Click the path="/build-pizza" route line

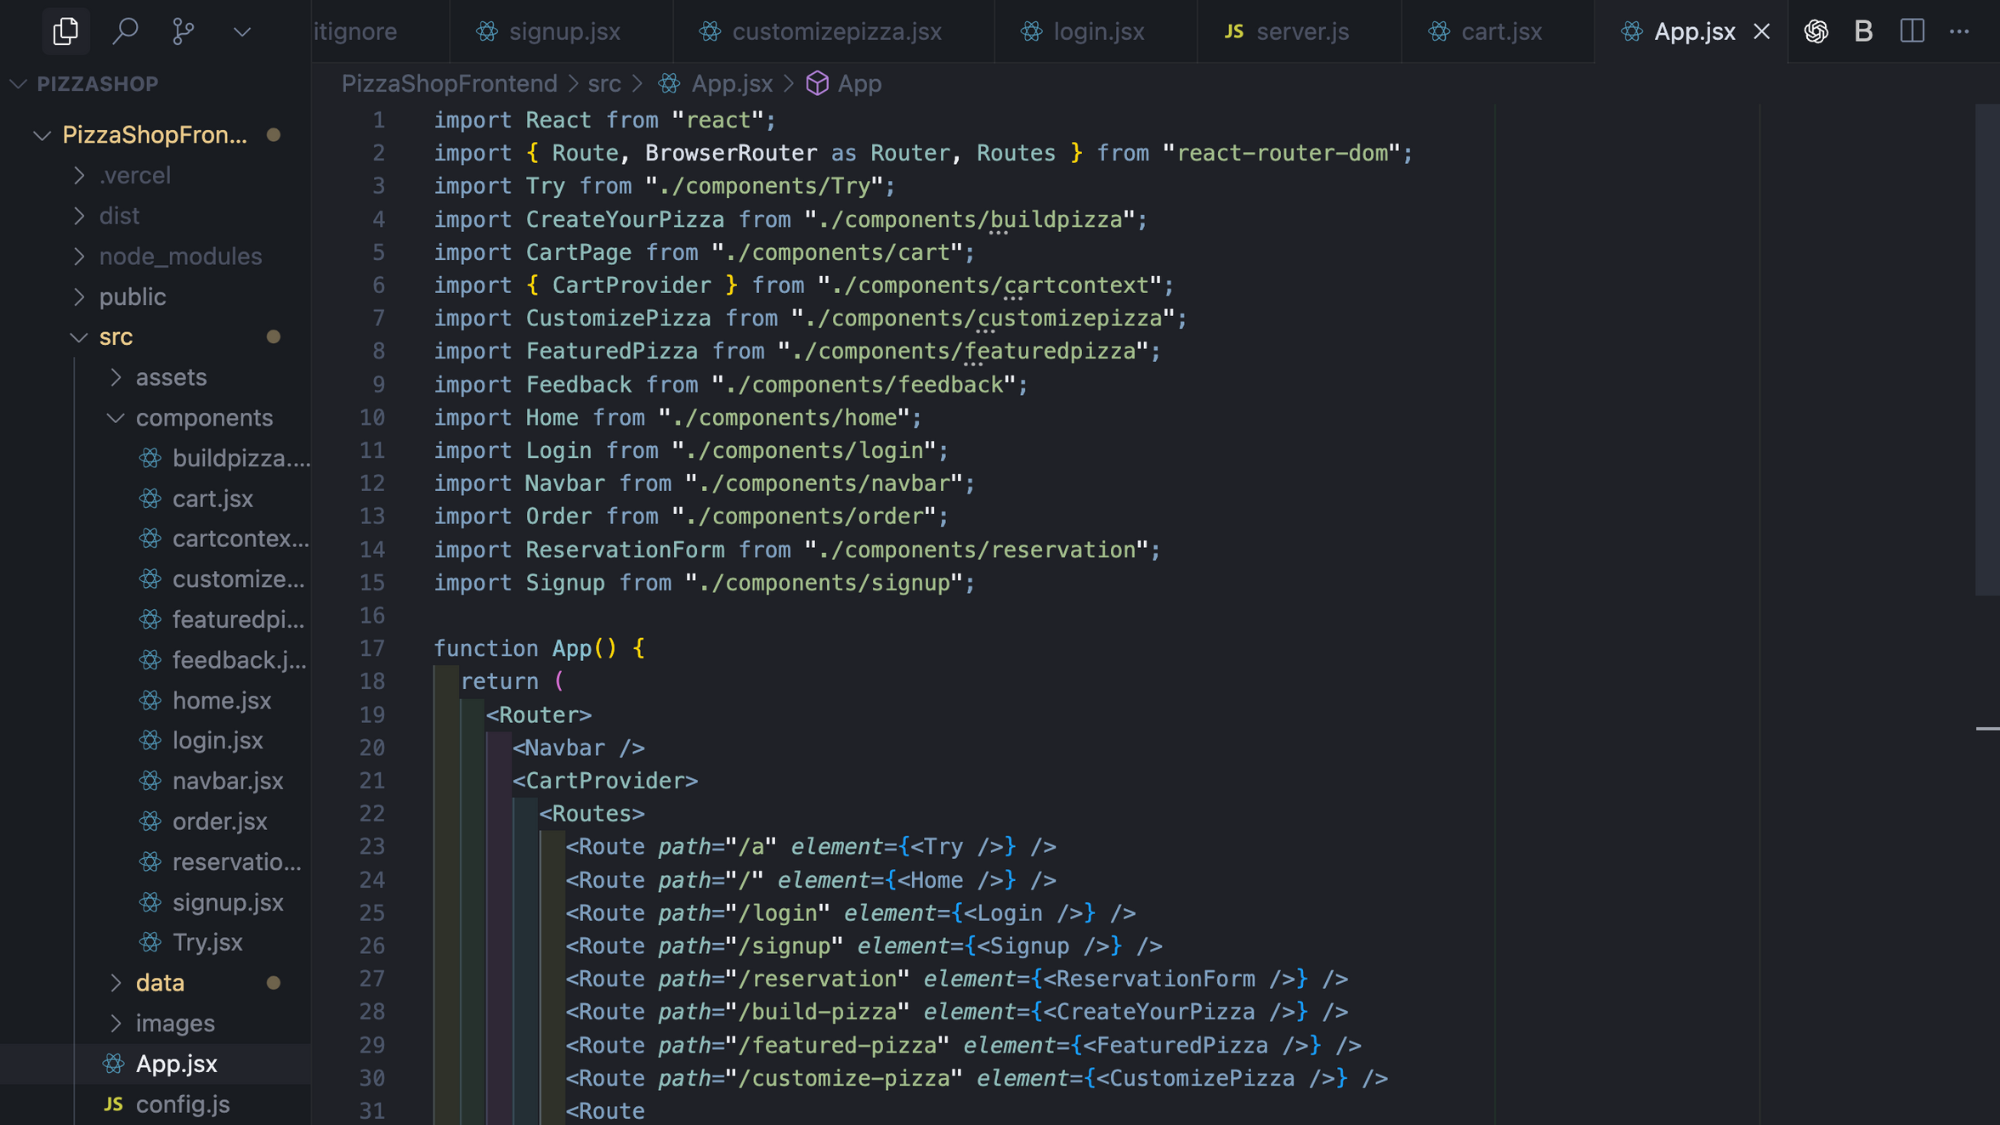point(956,1011)
